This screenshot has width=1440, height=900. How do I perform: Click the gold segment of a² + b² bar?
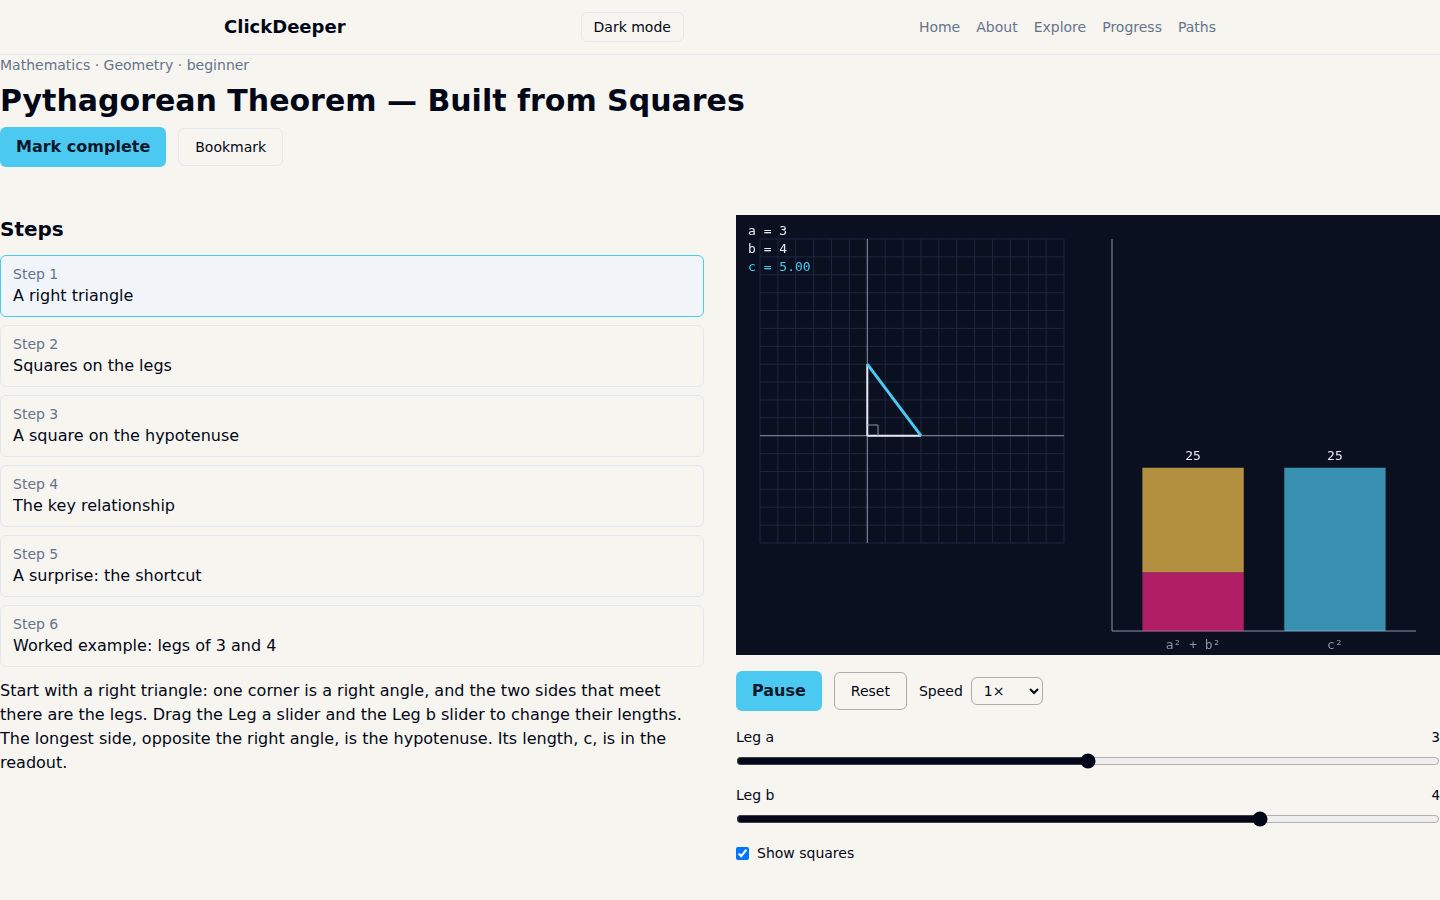click(x=1193, y=520)
